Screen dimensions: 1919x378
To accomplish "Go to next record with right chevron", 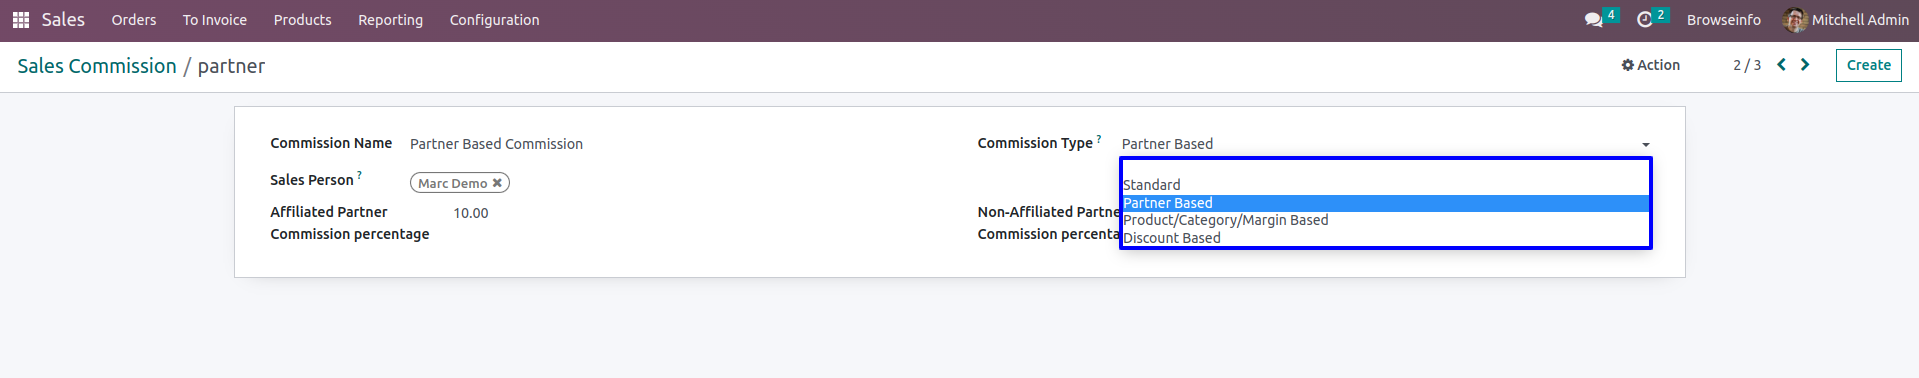I will tap(1805, 65).
